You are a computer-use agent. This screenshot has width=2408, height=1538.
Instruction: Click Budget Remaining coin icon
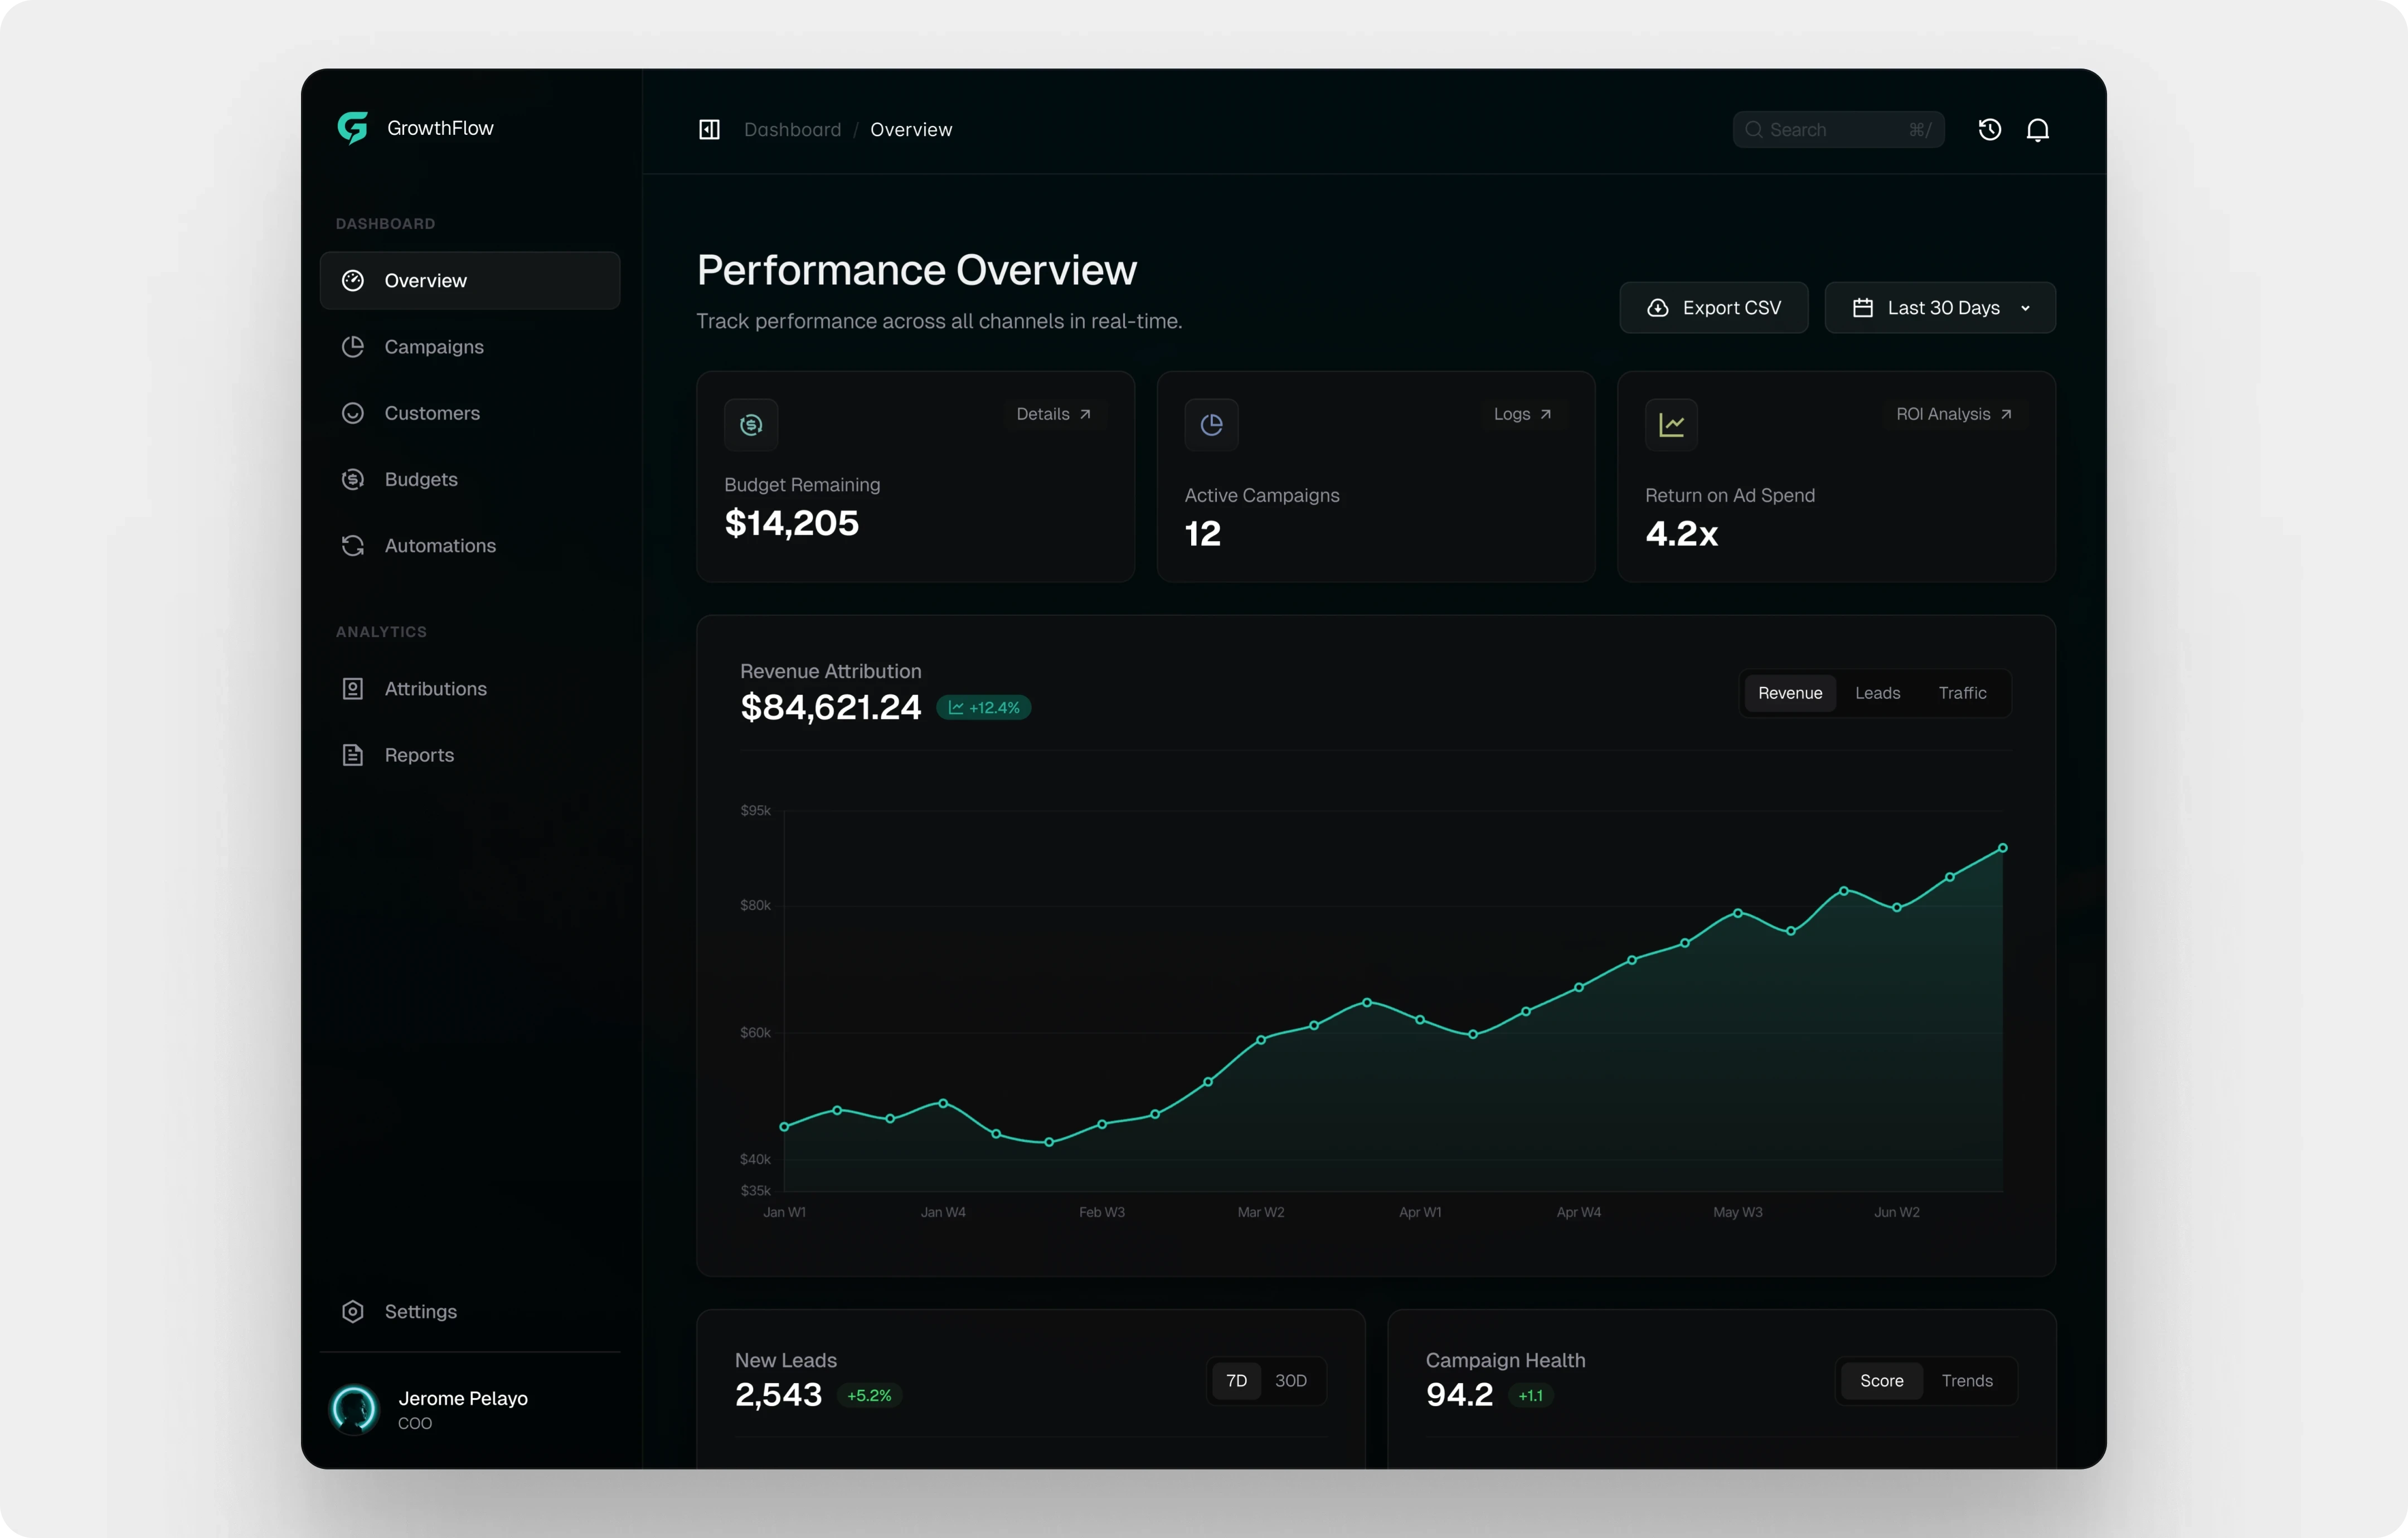point(751,425)
